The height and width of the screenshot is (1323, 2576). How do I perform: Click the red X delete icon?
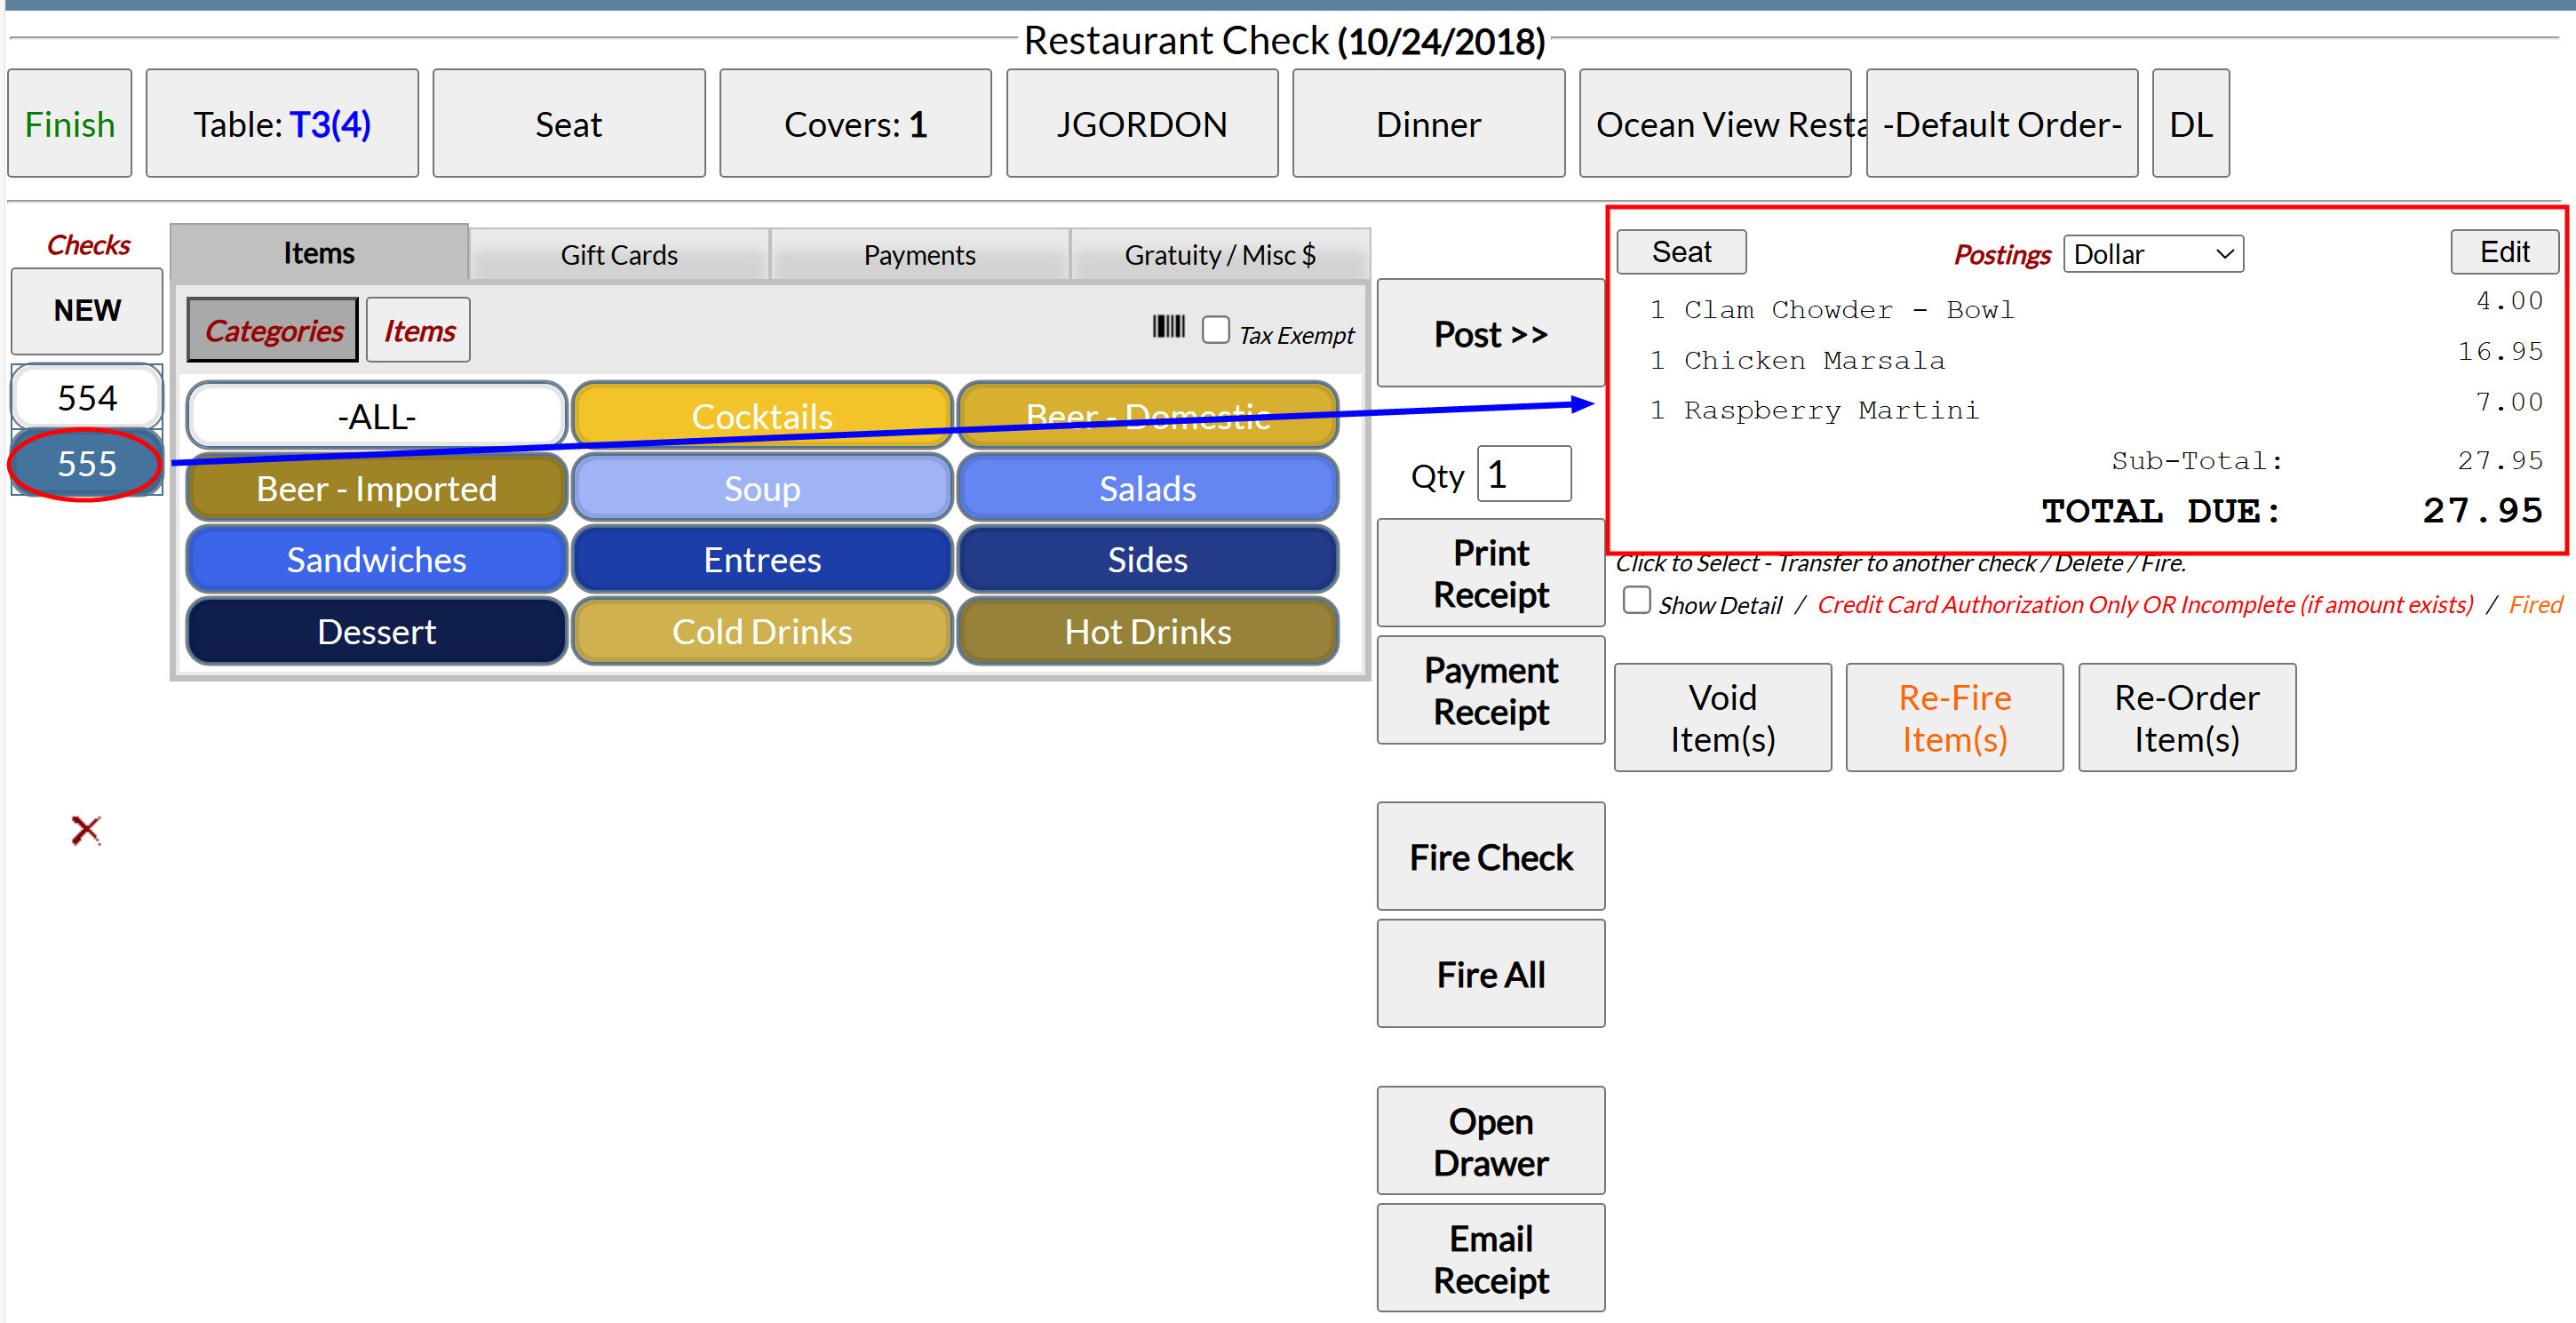(86, 830)
